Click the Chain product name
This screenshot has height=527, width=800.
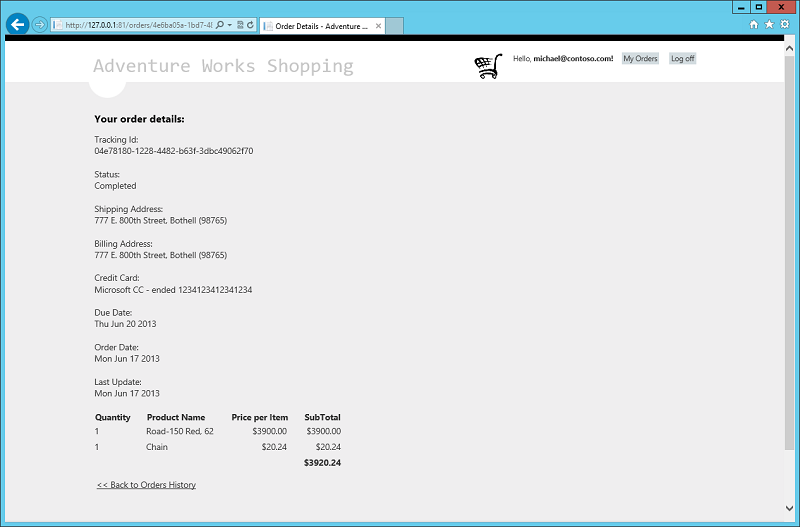click(x=157, y=447)
